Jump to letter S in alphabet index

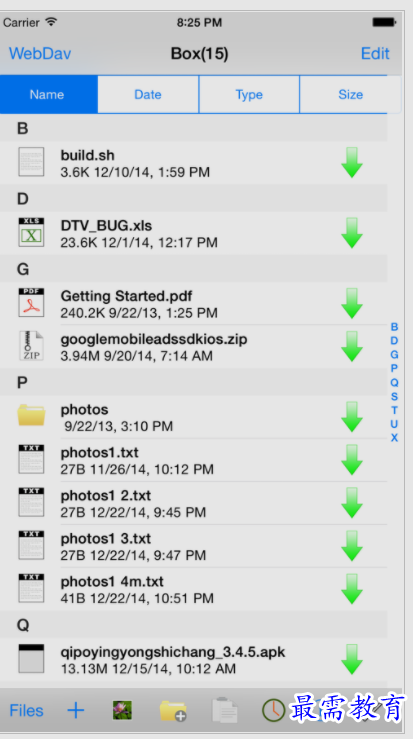pyautogui.click(x=394, y=396)
